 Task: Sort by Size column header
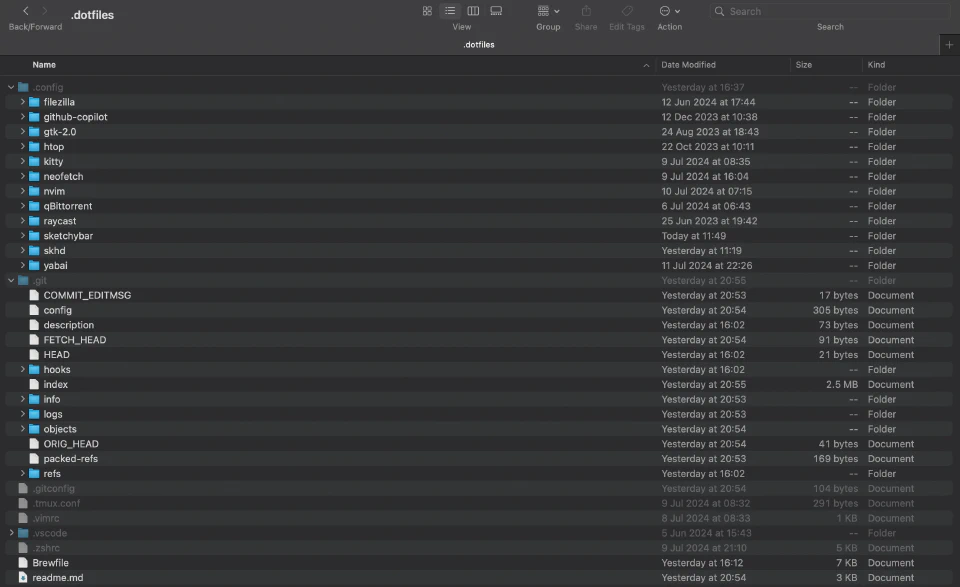(x=804, y=65)
